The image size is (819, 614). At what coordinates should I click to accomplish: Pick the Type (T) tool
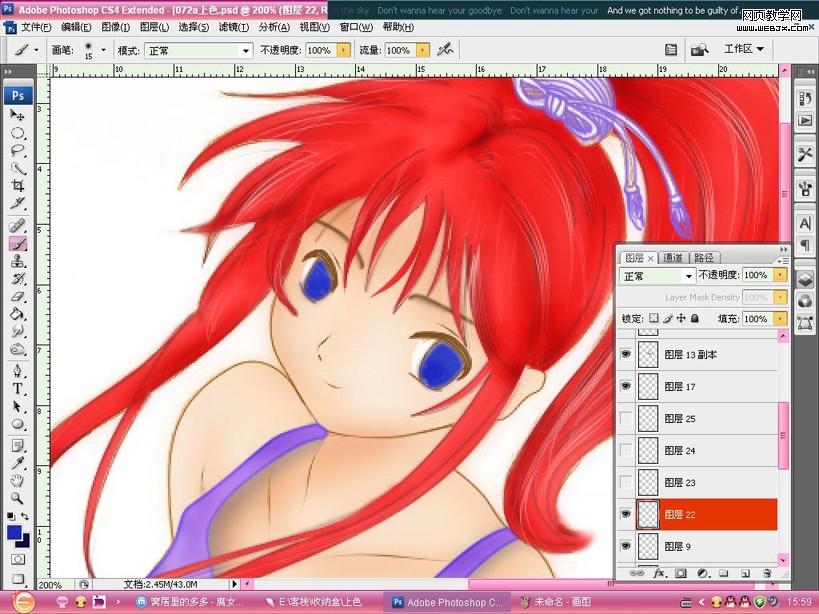[18, 388]
